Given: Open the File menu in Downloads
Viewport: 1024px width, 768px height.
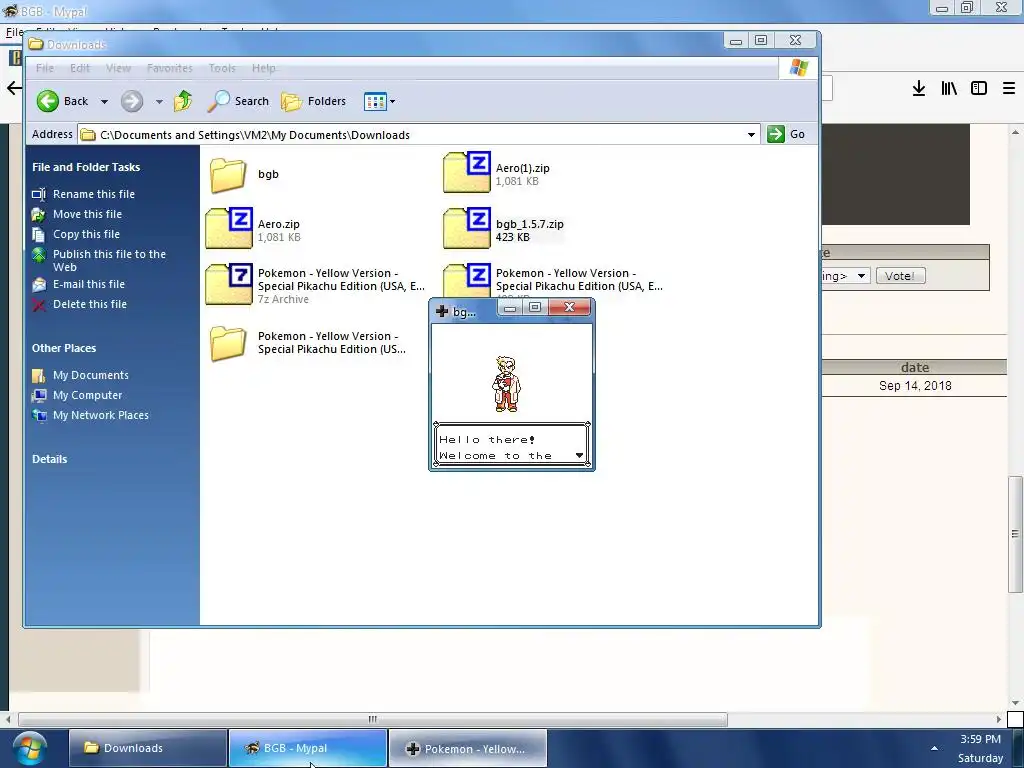Looking at the screenshot, I should click(44, 68).
